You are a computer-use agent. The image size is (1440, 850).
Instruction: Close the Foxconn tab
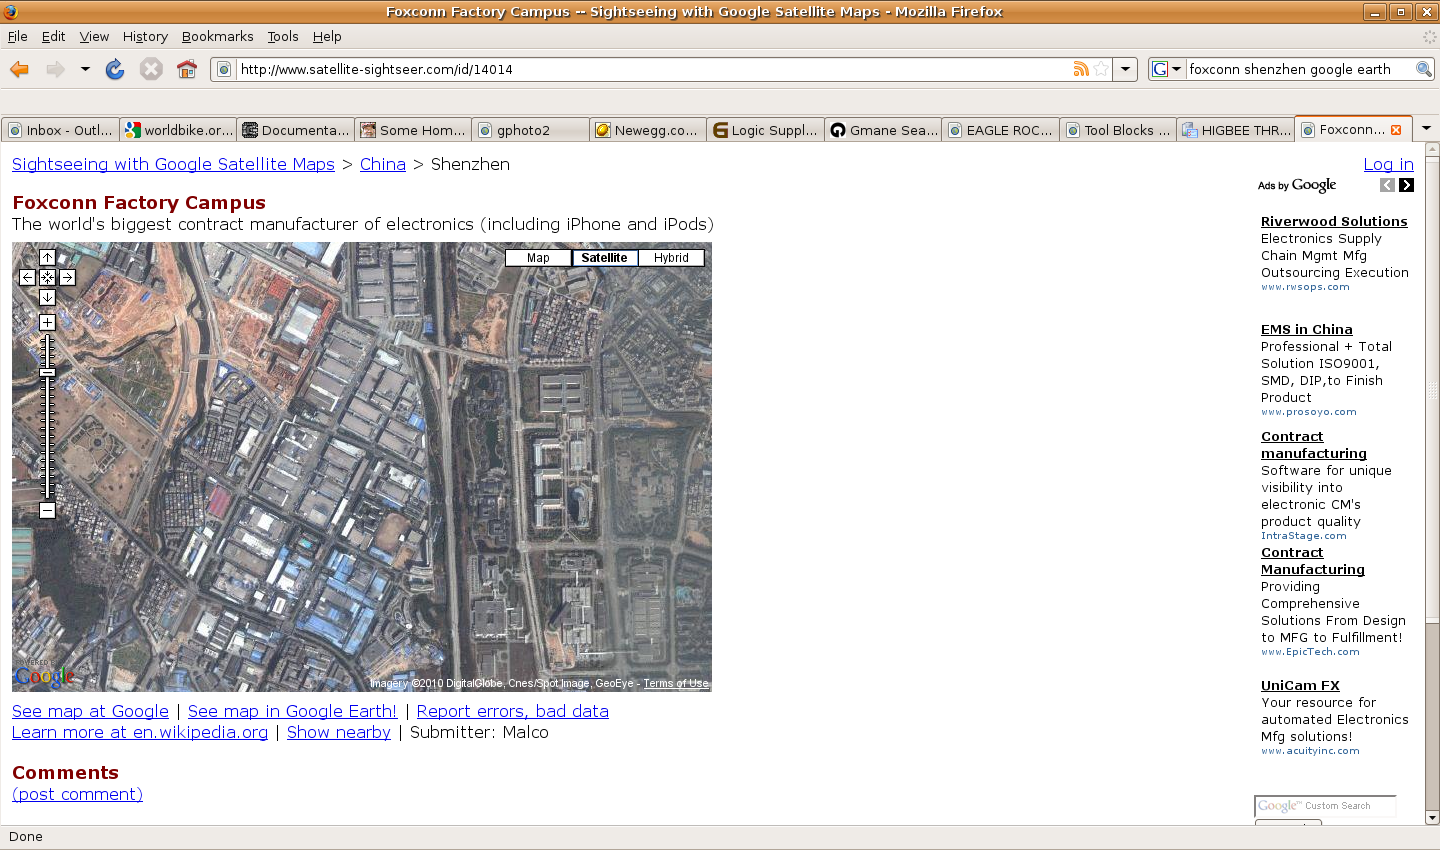point(1396,130)
